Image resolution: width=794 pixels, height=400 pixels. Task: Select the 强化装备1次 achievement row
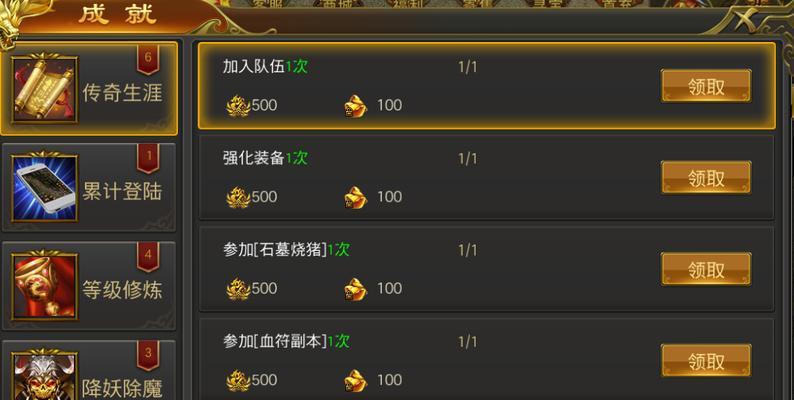[486, 177]
